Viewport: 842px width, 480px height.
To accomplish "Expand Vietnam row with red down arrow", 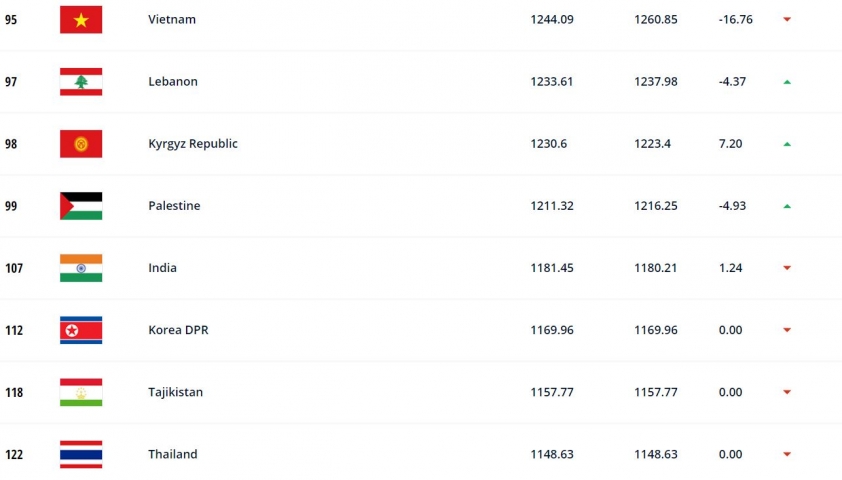I will point(787,19).
